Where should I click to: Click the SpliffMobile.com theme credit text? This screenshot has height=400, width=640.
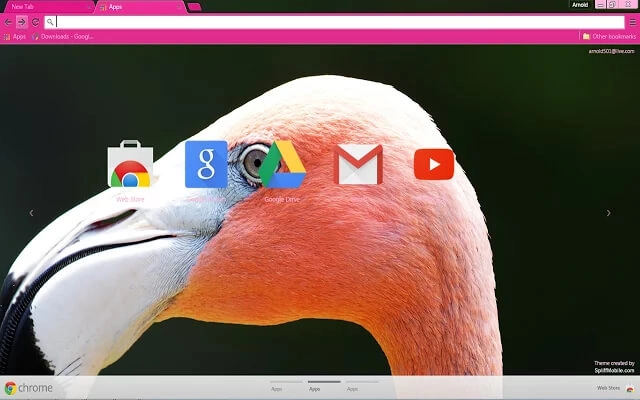[614, 371]
